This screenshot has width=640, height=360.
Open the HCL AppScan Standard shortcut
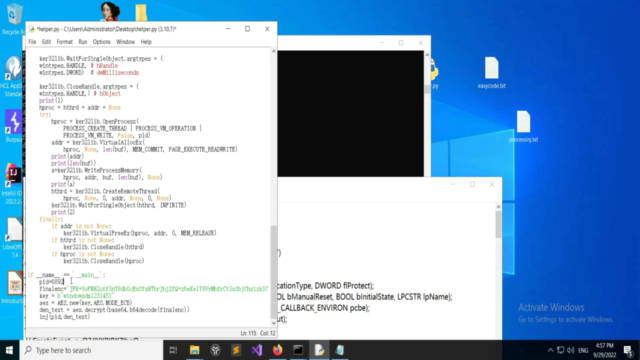coord(12,77)
